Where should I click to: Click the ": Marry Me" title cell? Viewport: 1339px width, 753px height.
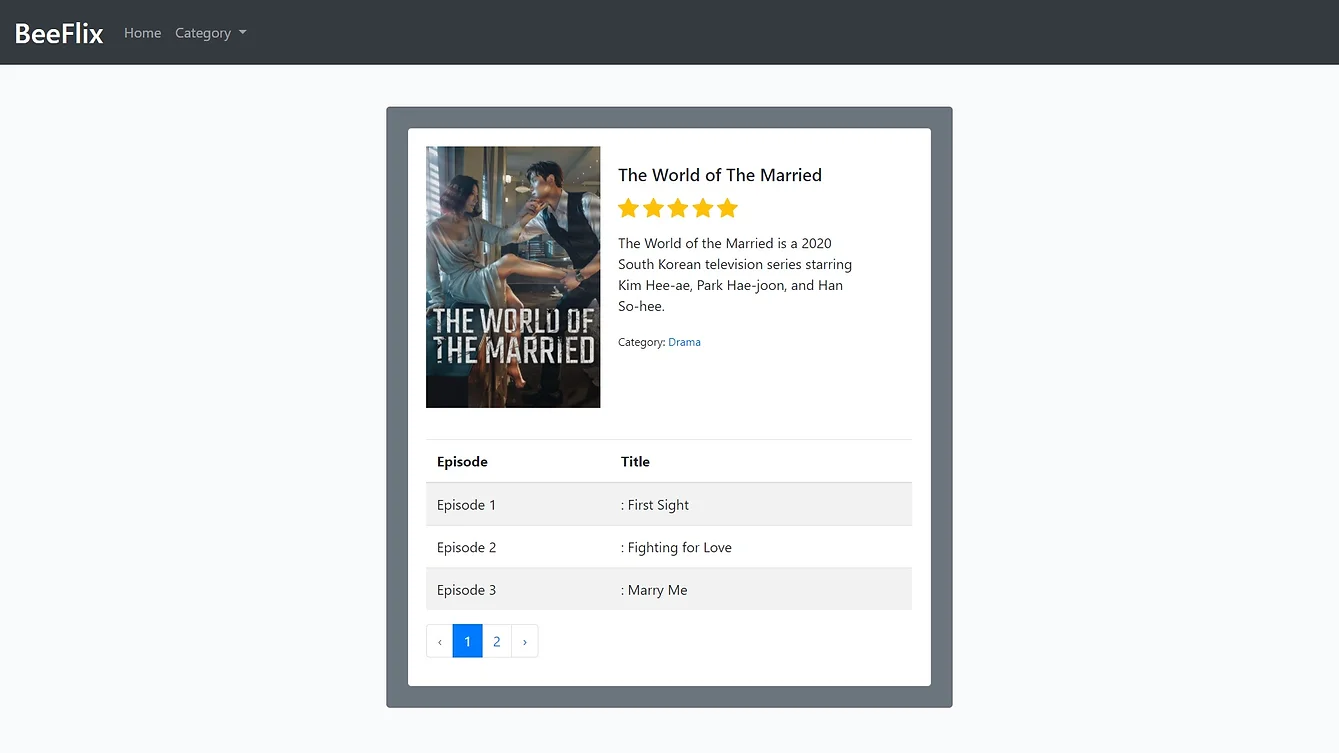click(761, 590)
